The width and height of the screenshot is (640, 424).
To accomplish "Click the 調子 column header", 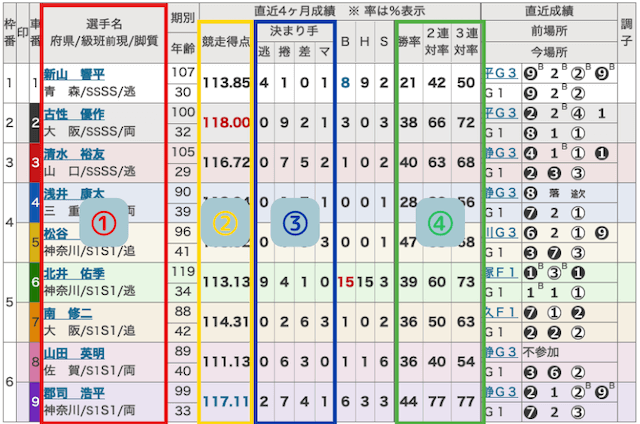I will click(x=627, y=32).
